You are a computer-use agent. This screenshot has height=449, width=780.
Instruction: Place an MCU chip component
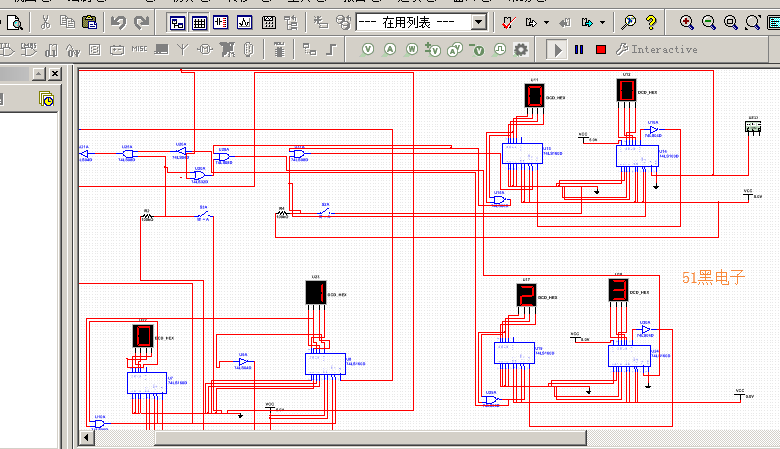pos(279,50)
